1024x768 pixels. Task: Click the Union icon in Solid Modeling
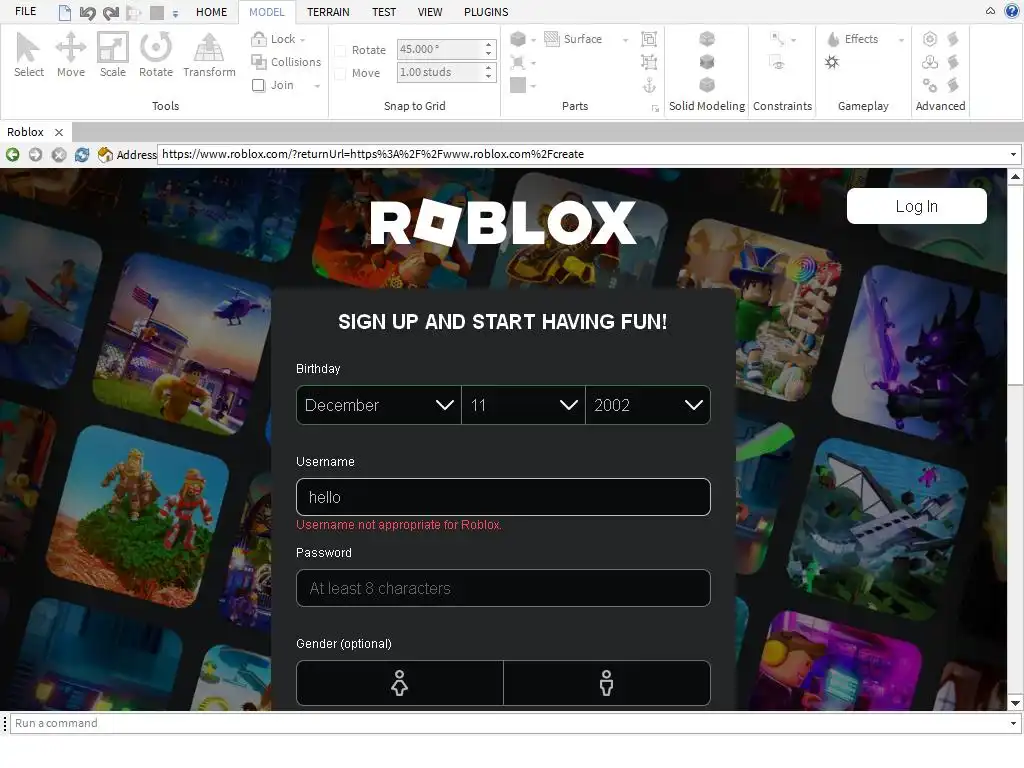click(707, 39)
